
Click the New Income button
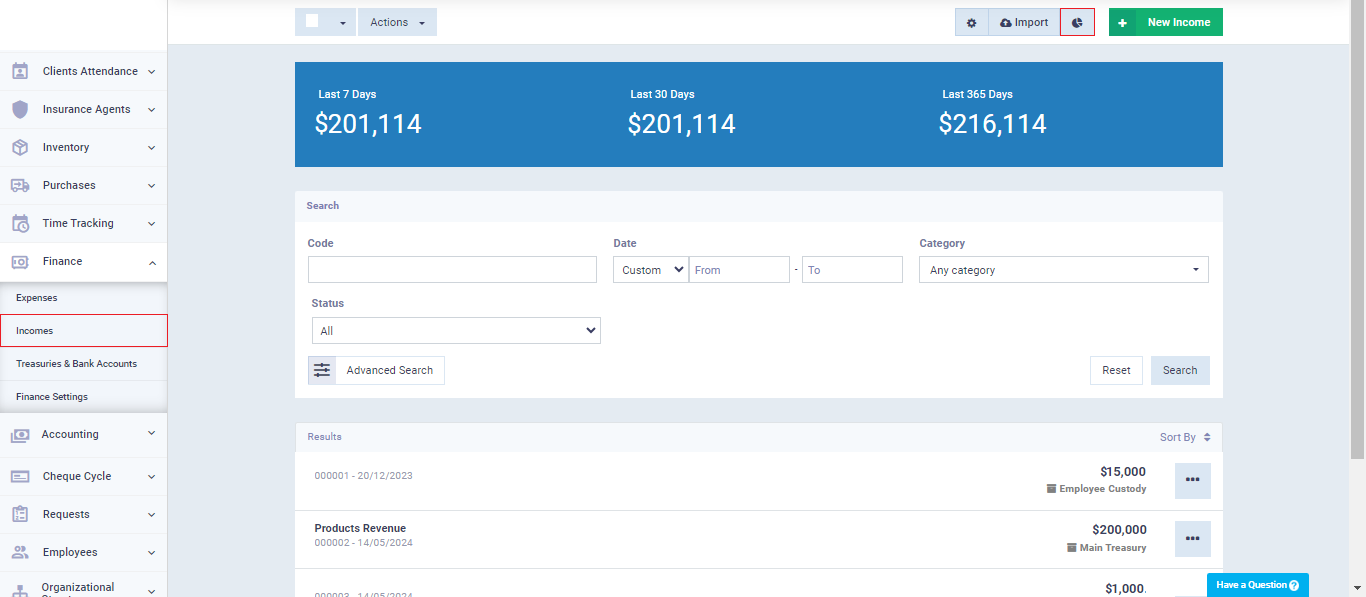tap(1166, 22)
